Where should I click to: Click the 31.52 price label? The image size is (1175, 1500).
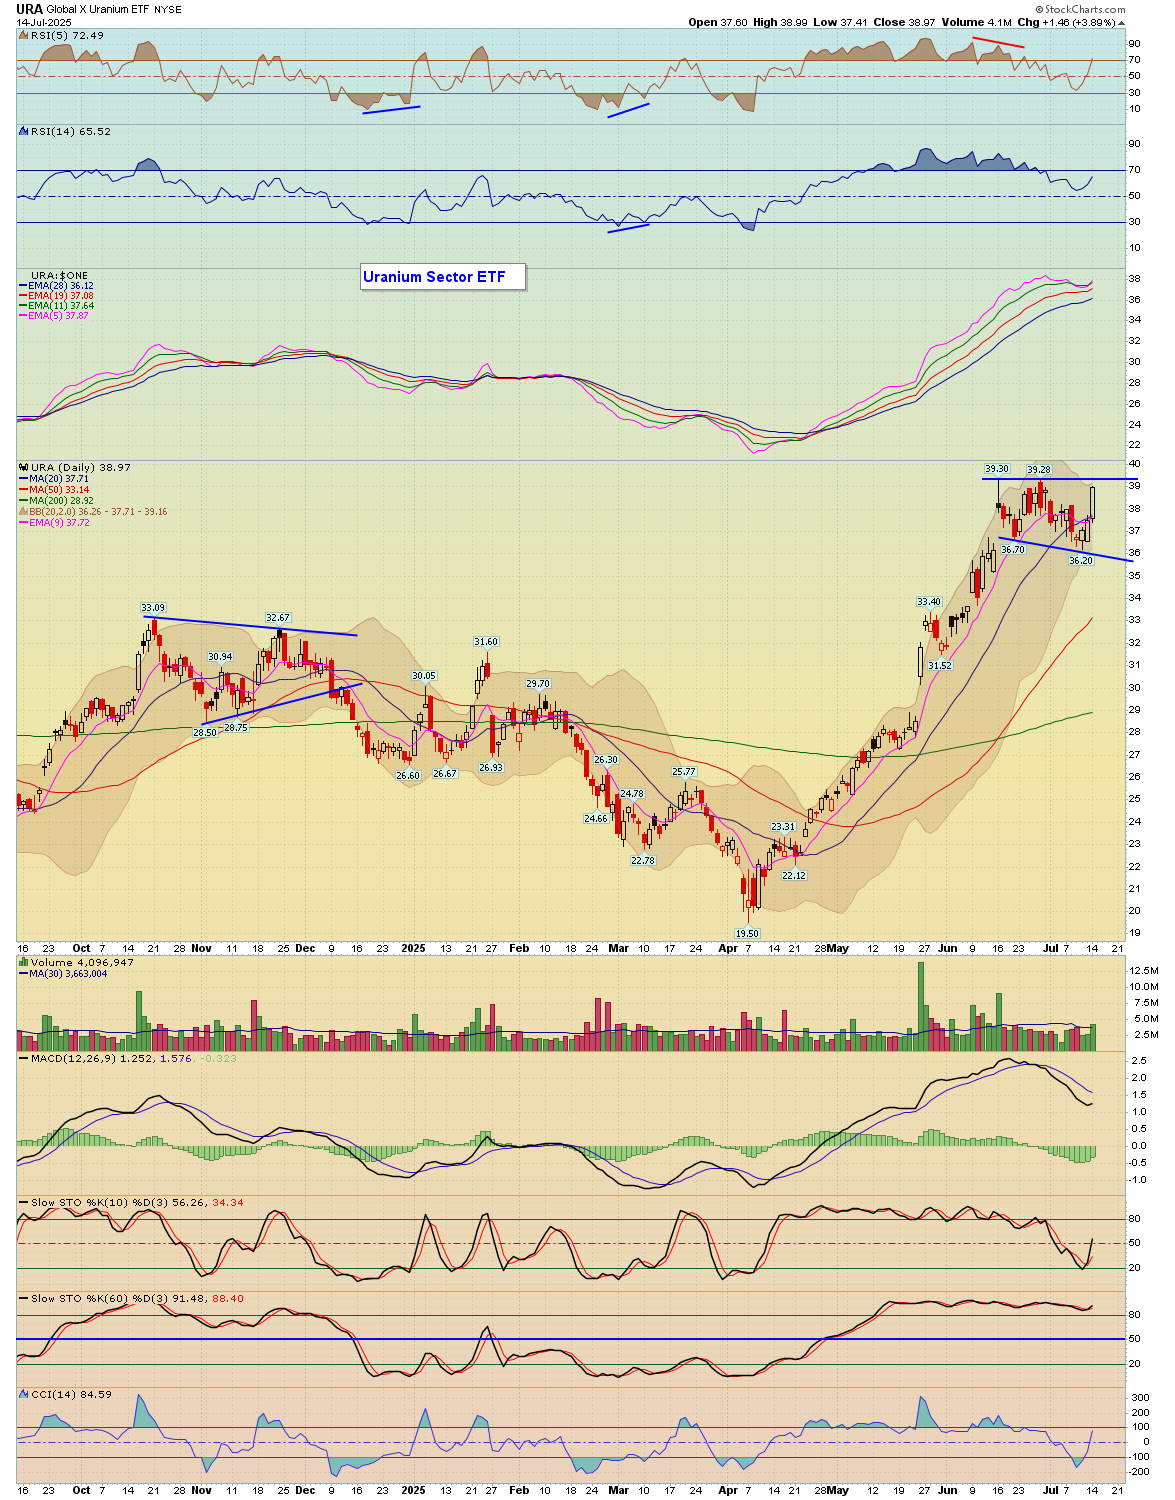(x=940, y=665)
